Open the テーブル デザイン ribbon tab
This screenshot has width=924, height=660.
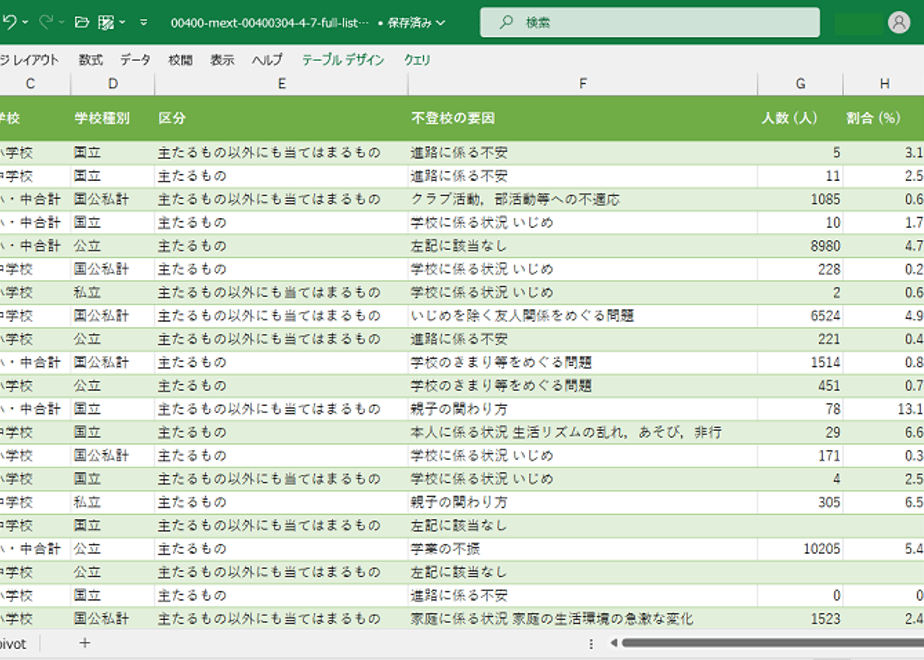343,60
